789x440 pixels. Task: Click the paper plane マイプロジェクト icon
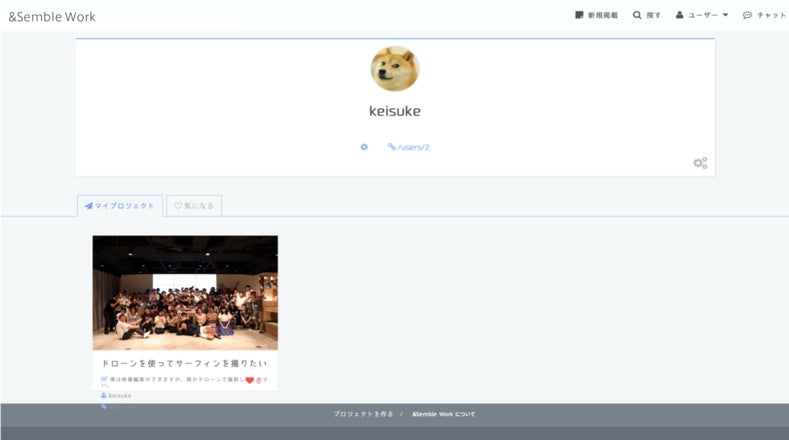tap(89, 206)
